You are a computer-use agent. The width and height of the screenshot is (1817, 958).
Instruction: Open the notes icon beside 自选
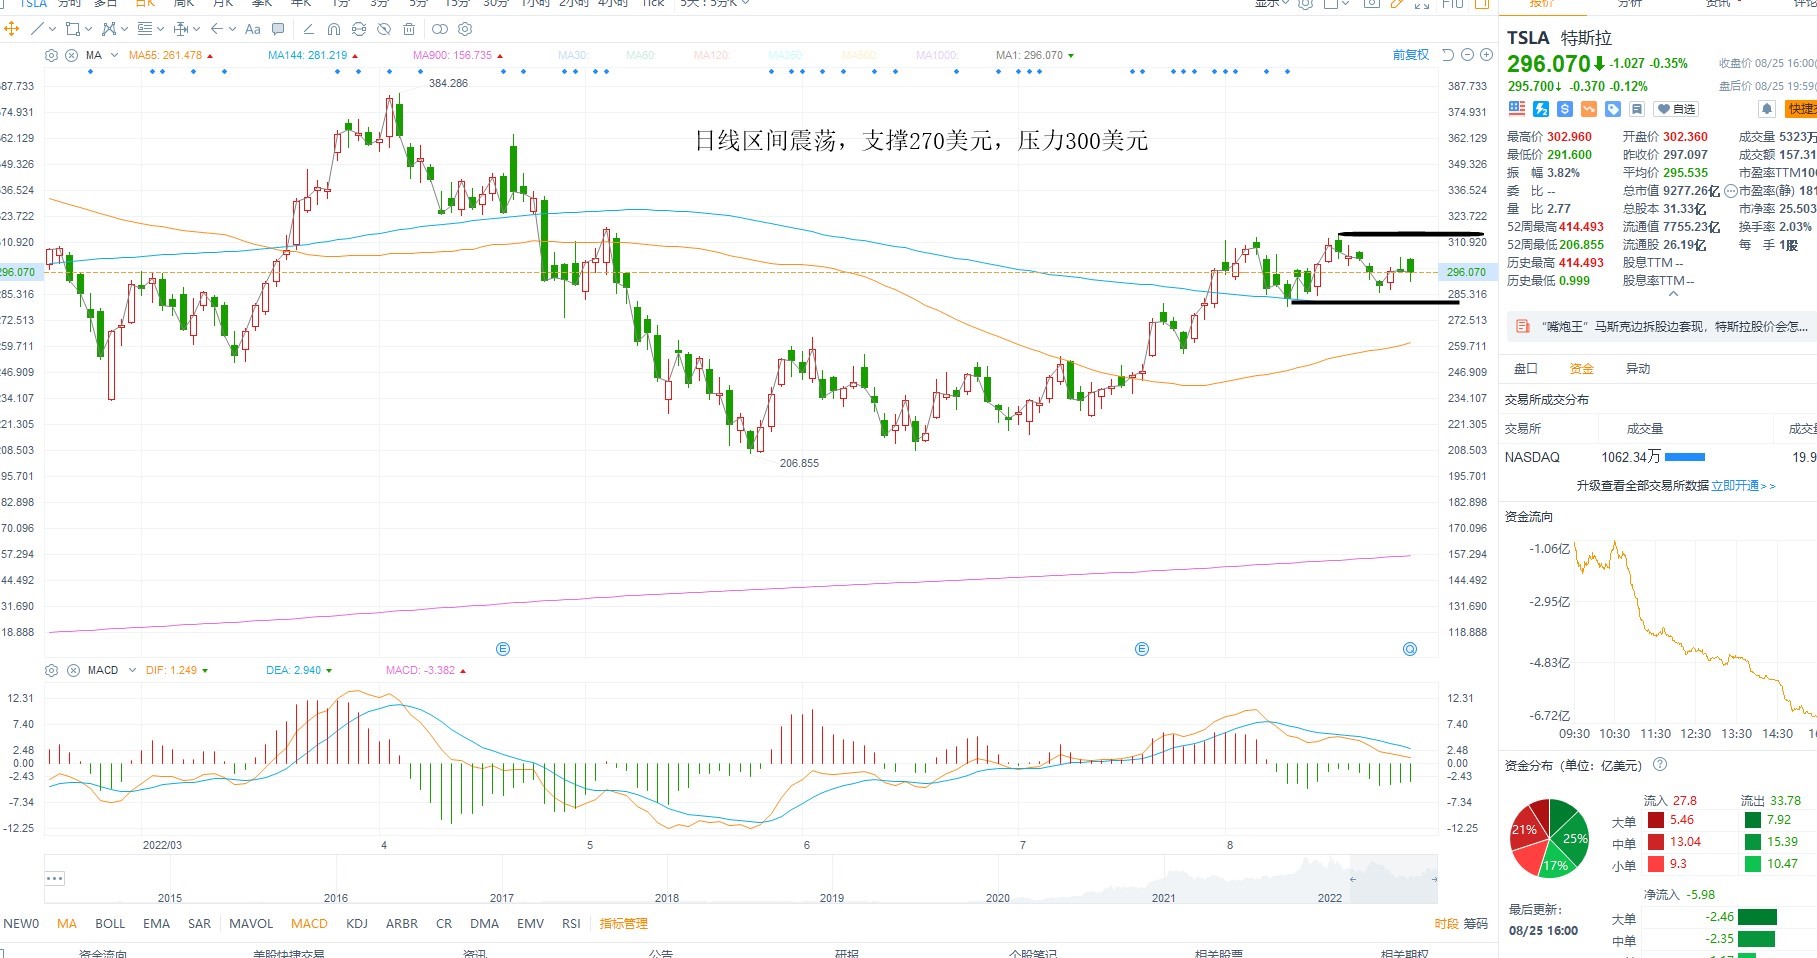tap(1637, 108)
